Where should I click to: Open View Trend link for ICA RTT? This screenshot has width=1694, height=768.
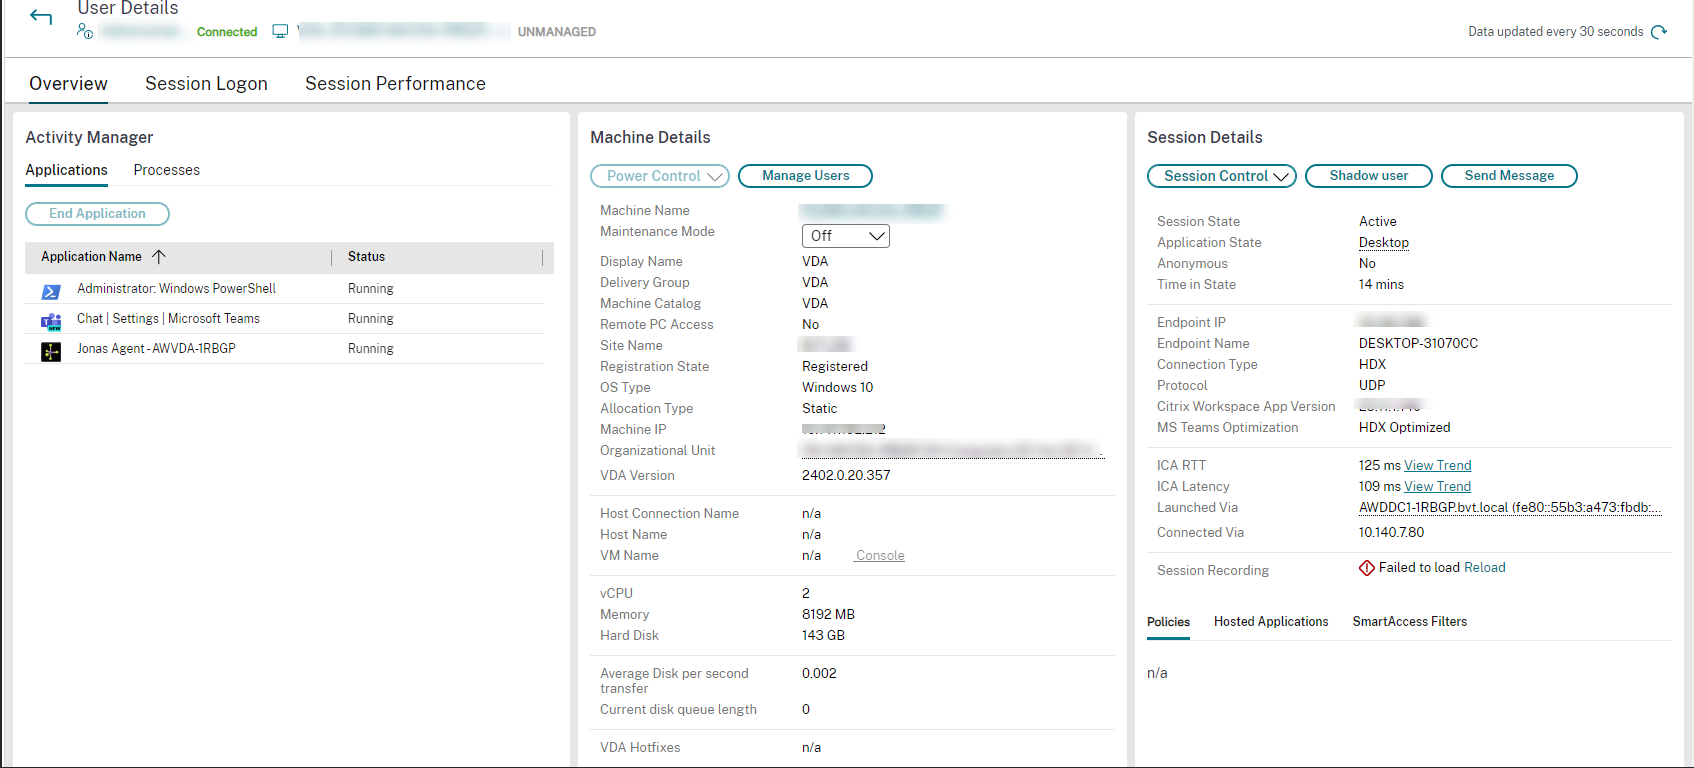coord(1437,466)
